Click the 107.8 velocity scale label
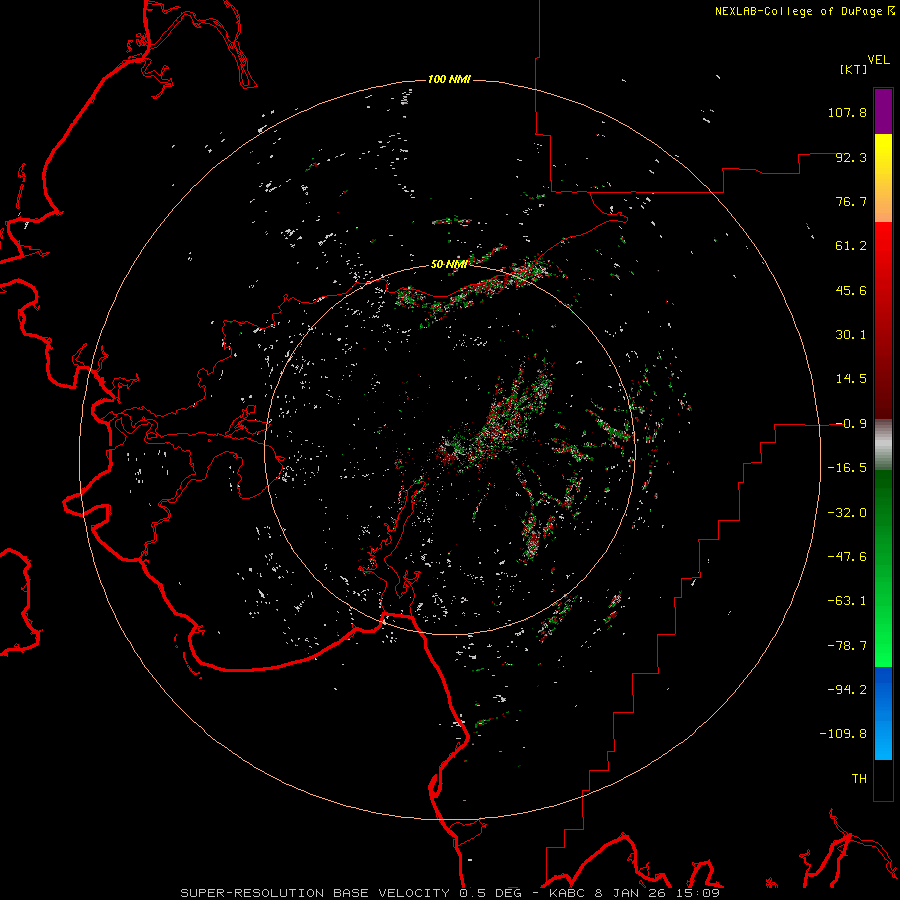900x900 pixels. (847, 112)
